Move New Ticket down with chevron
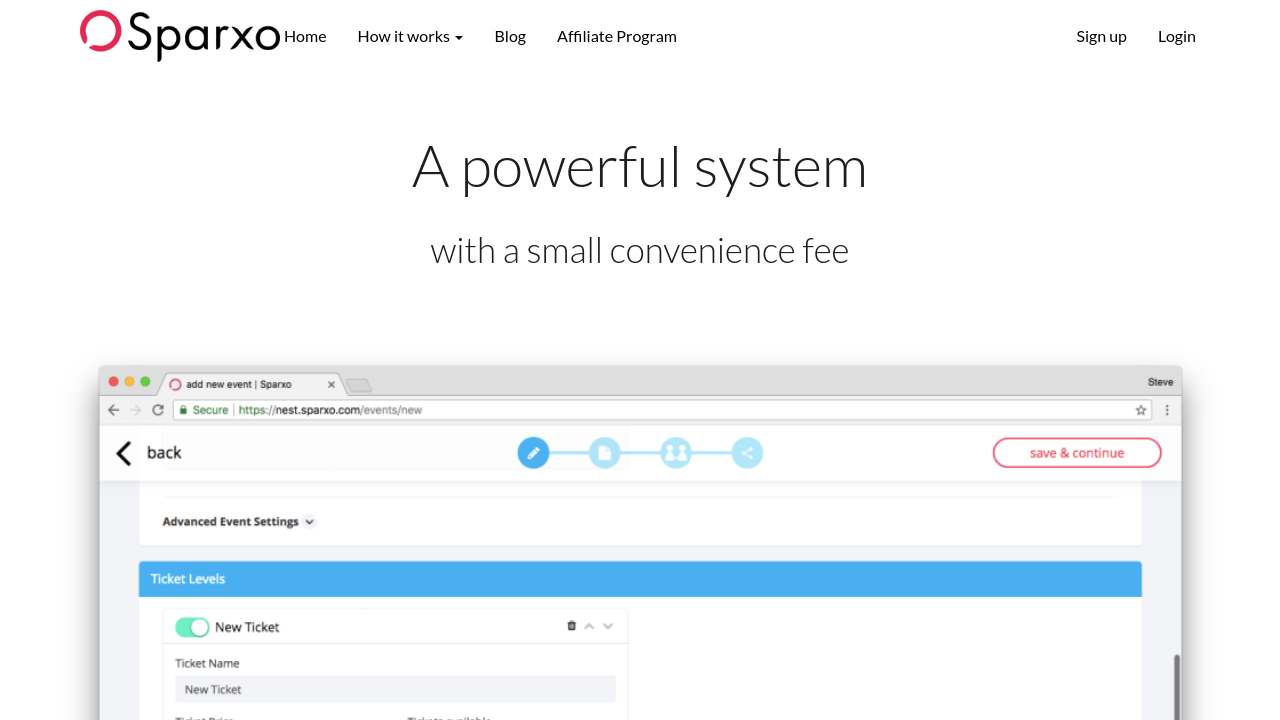Image resolution: width=1280 pixels, height=720 pixels. (608, 626)
